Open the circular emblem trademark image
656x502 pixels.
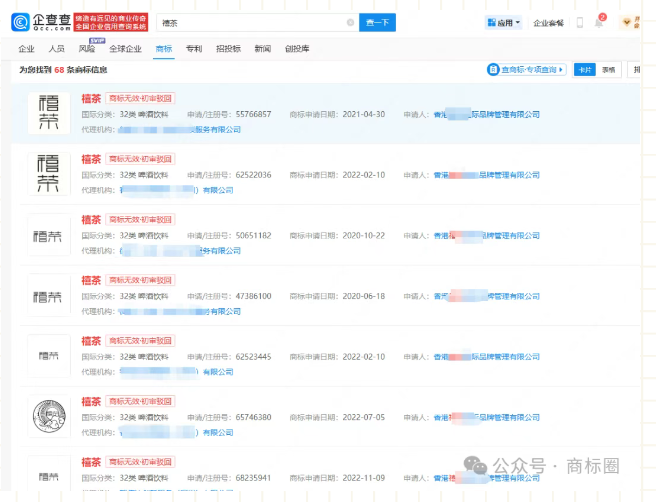tap(48, 417)
